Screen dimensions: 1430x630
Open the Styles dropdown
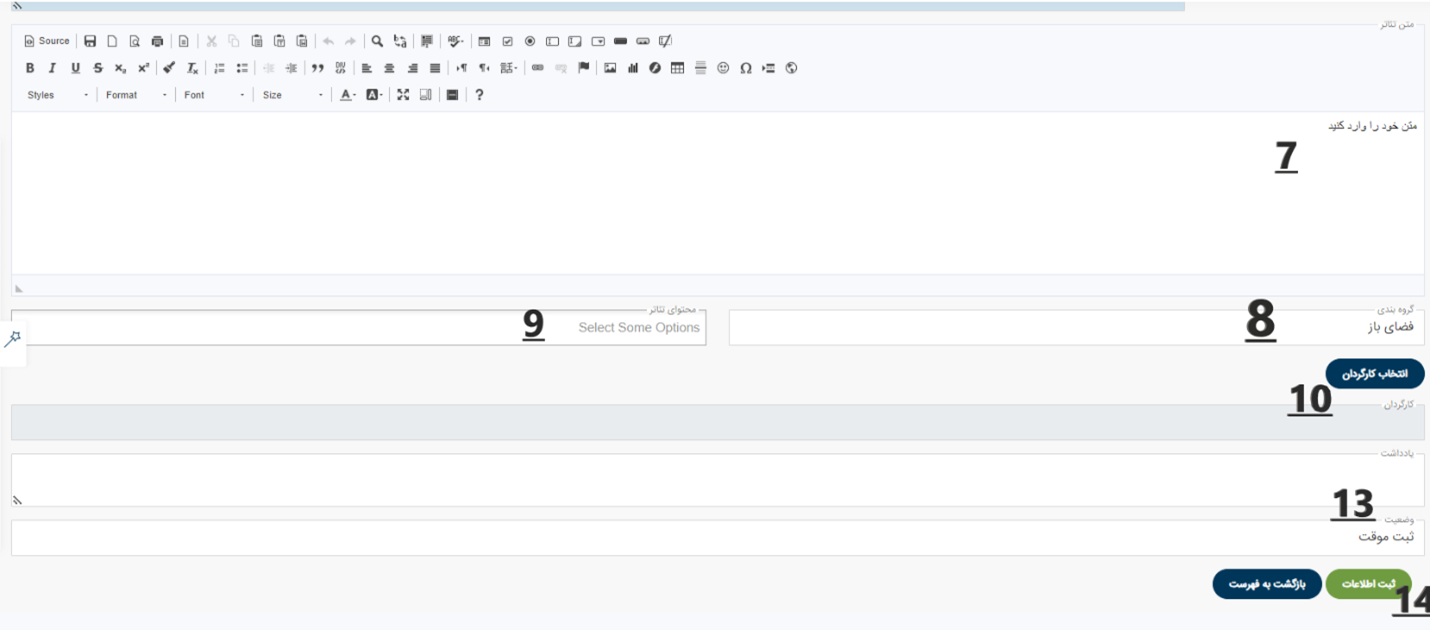point(57,95)
